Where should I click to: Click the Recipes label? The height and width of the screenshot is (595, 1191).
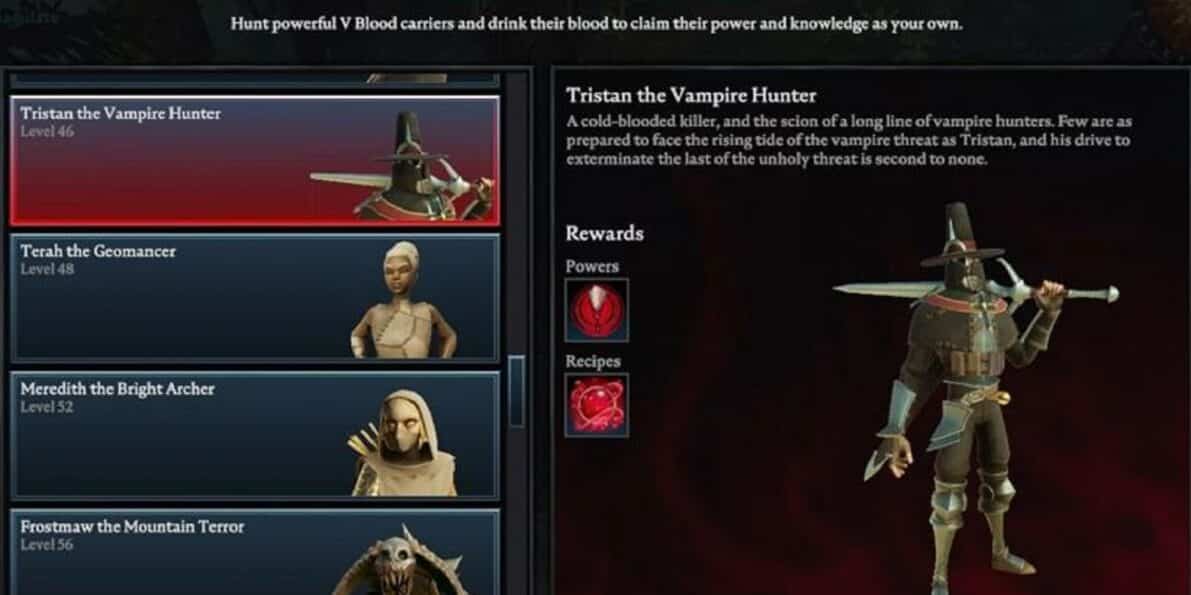pos(592,362)
